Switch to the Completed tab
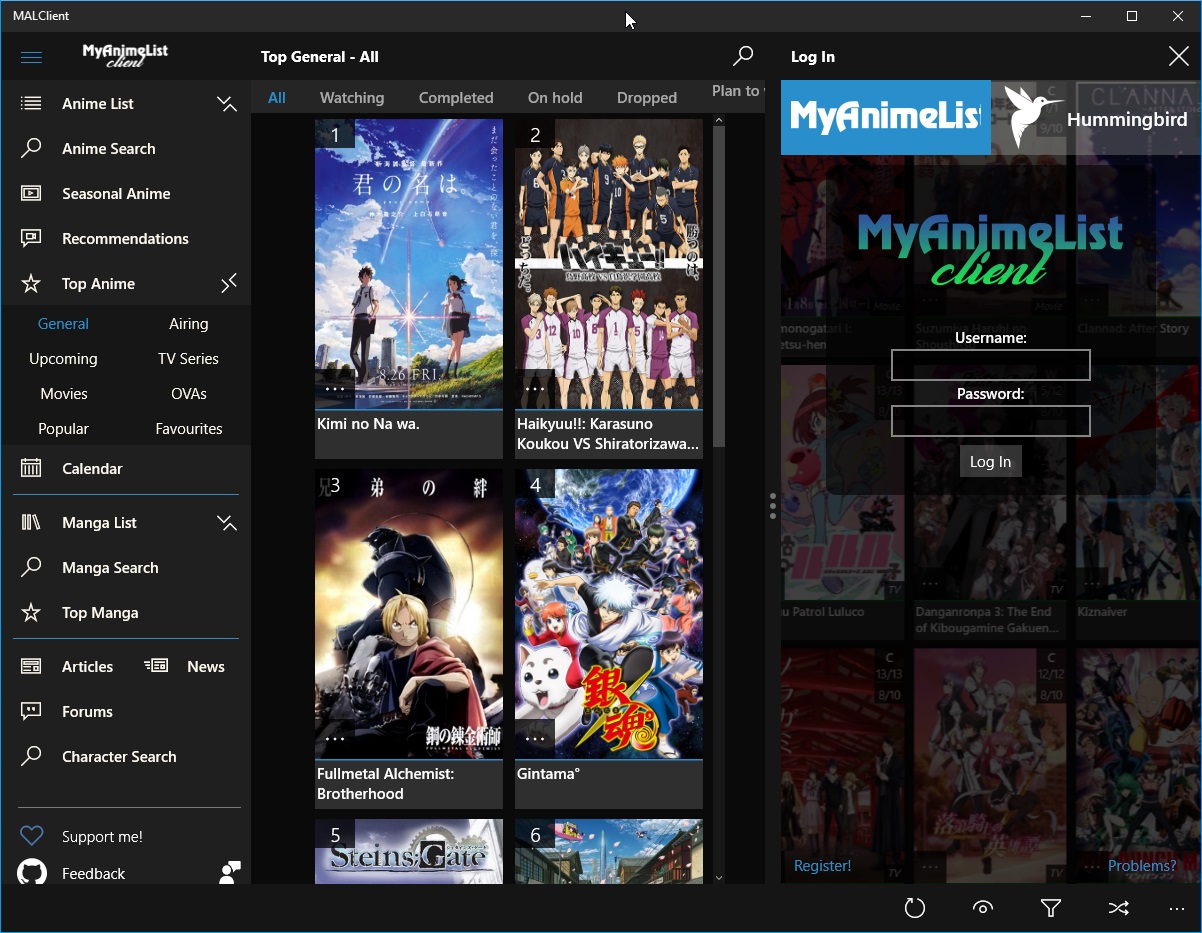 point(456,98)
